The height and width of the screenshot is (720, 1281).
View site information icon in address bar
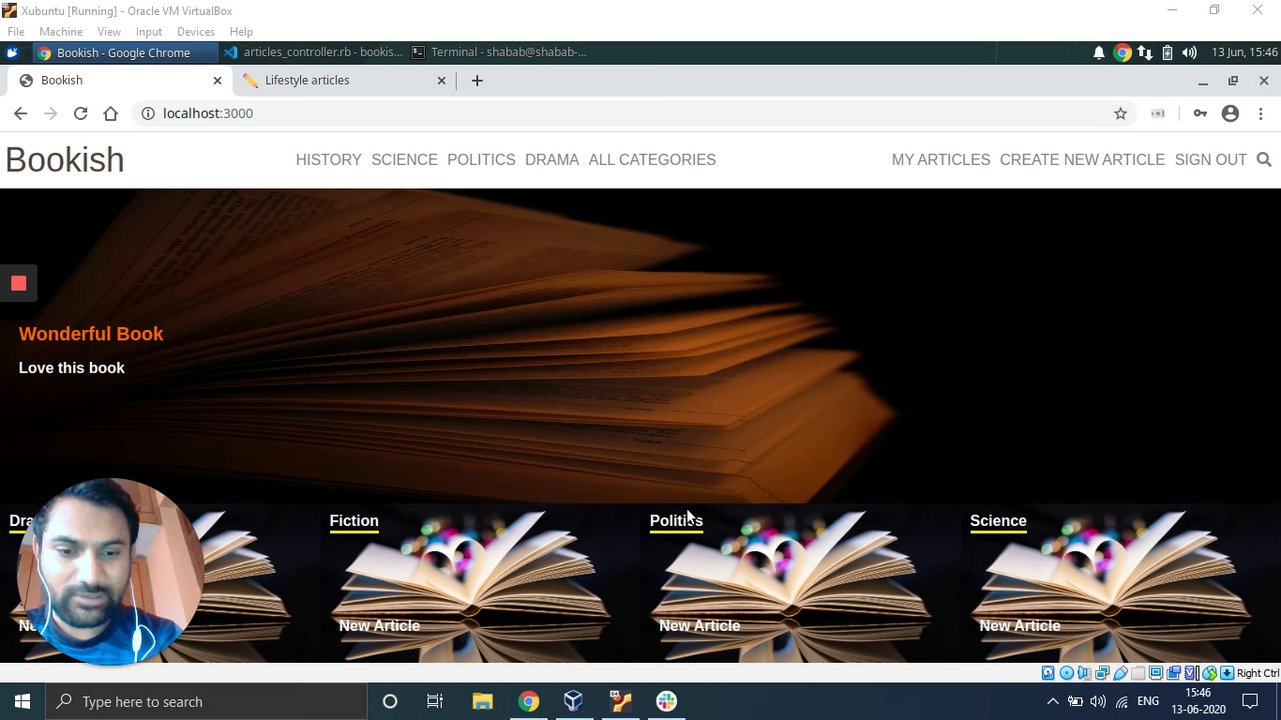[x=148, y=113]
